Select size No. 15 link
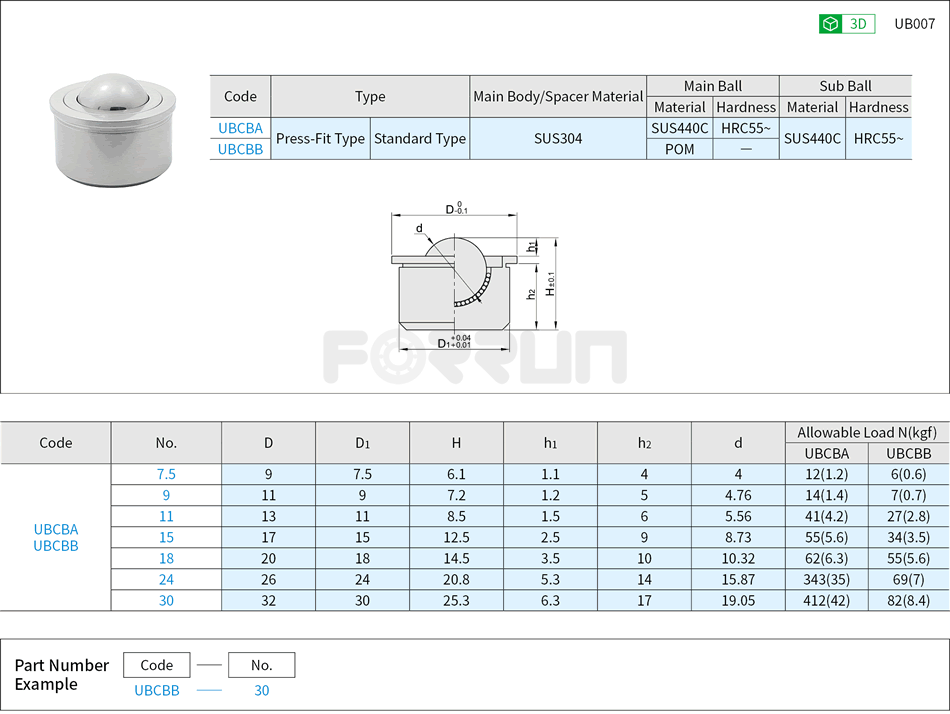 pos(166,537)
